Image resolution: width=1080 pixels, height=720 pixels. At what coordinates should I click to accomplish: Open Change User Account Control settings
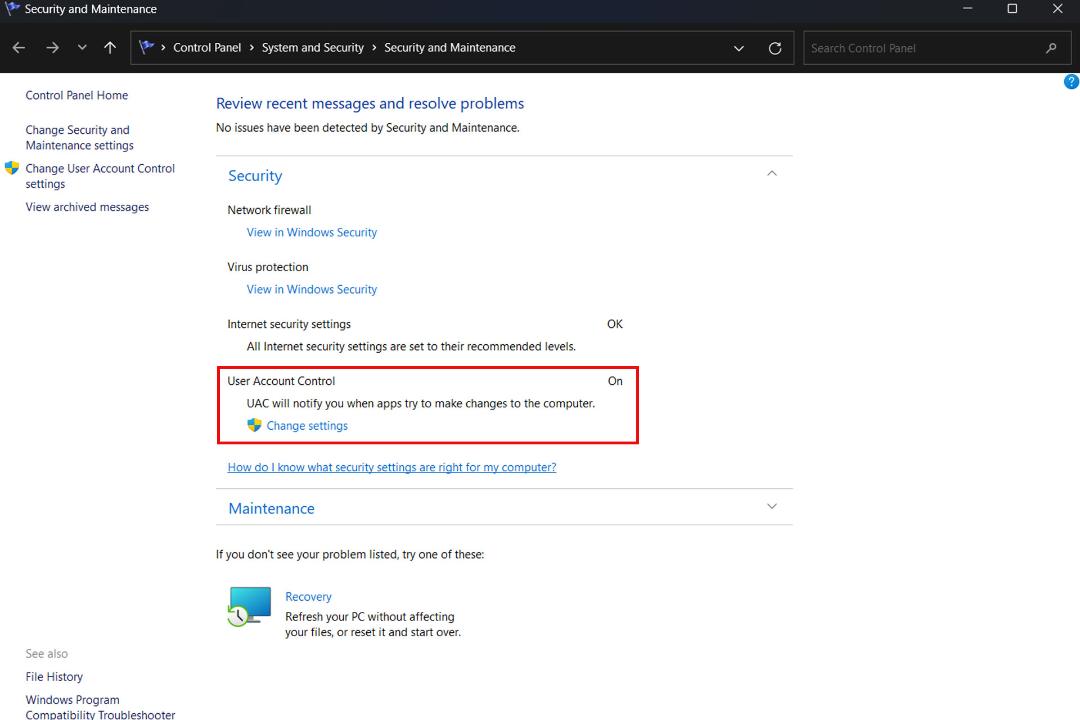coord(100,176)
